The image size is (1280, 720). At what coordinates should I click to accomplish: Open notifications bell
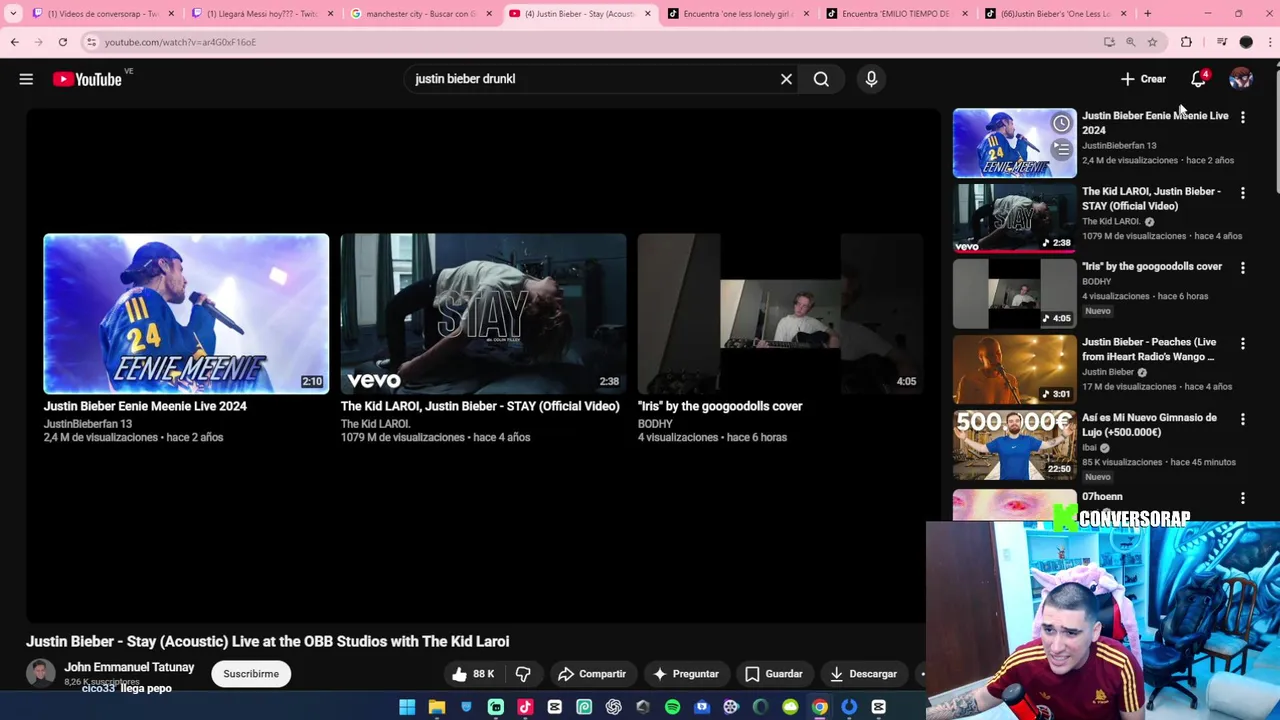pyautogui.click(x=1198, y=79)
